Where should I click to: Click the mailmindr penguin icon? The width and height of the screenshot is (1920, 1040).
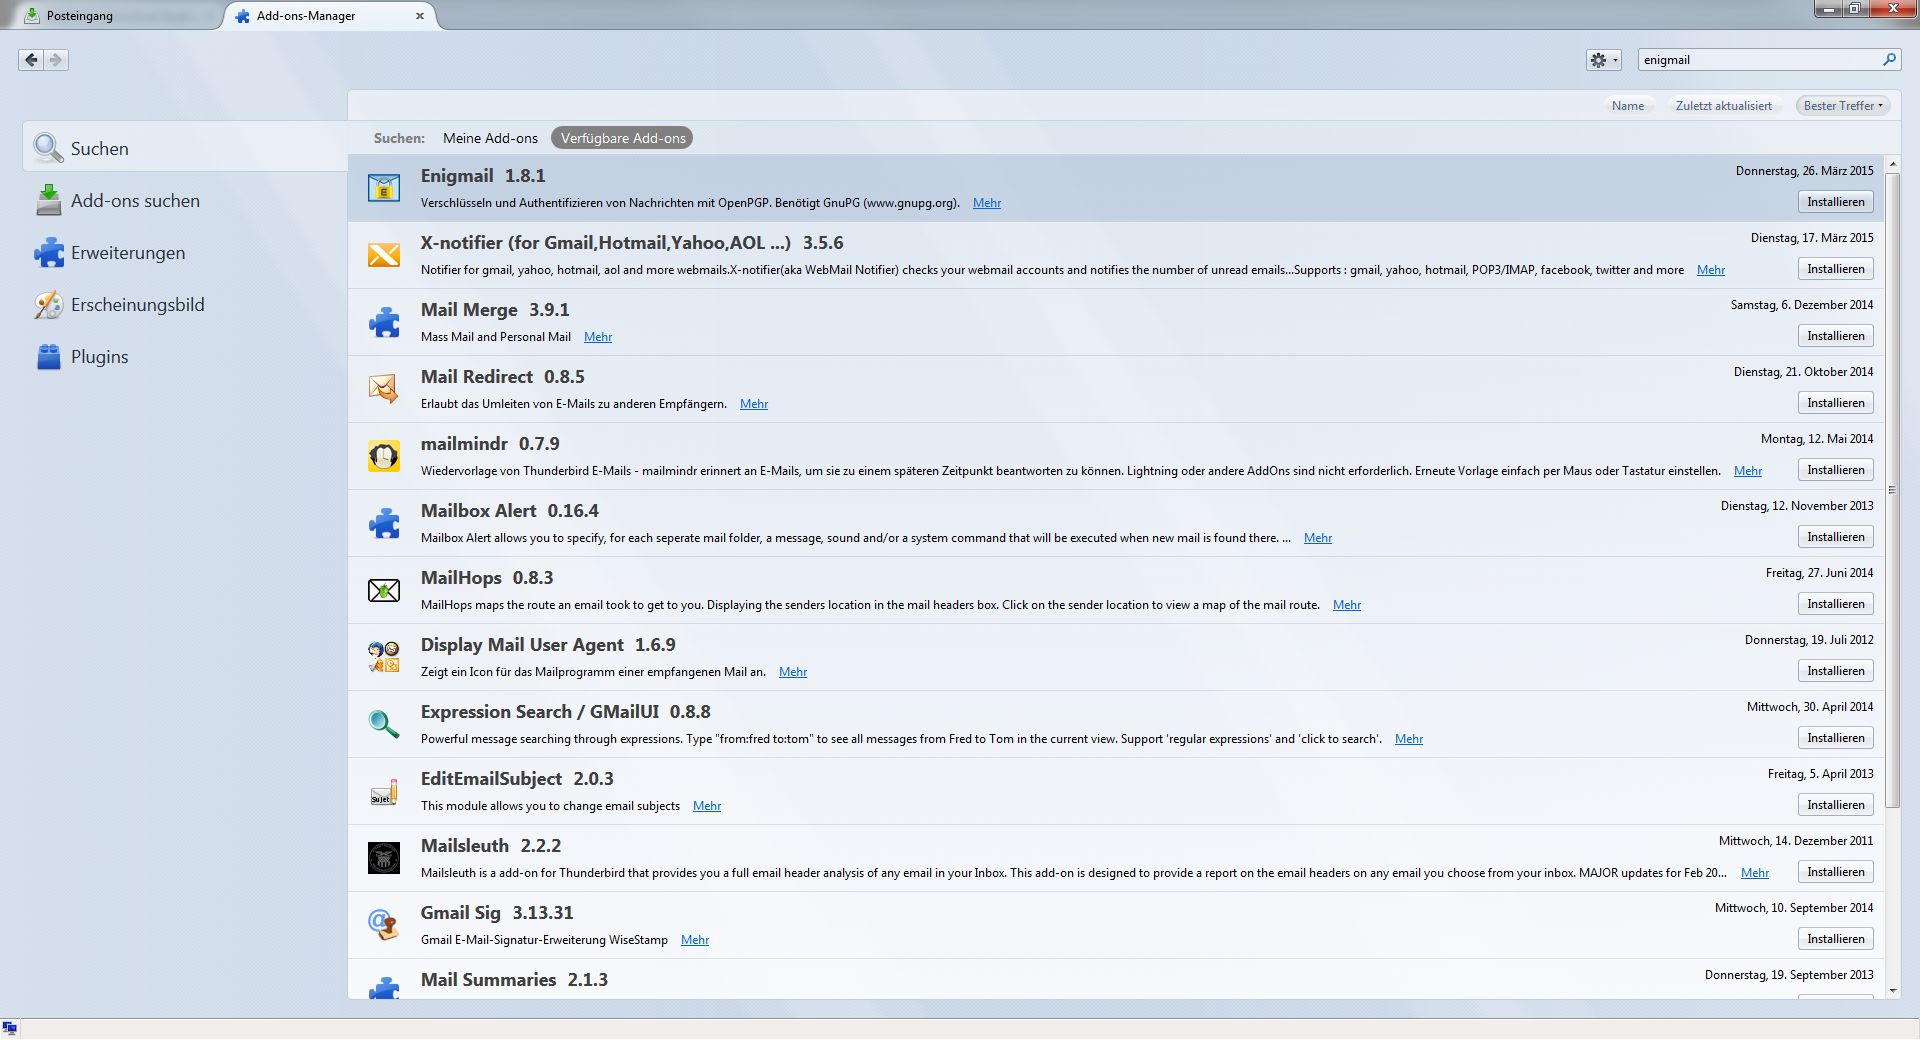(384, 457)
